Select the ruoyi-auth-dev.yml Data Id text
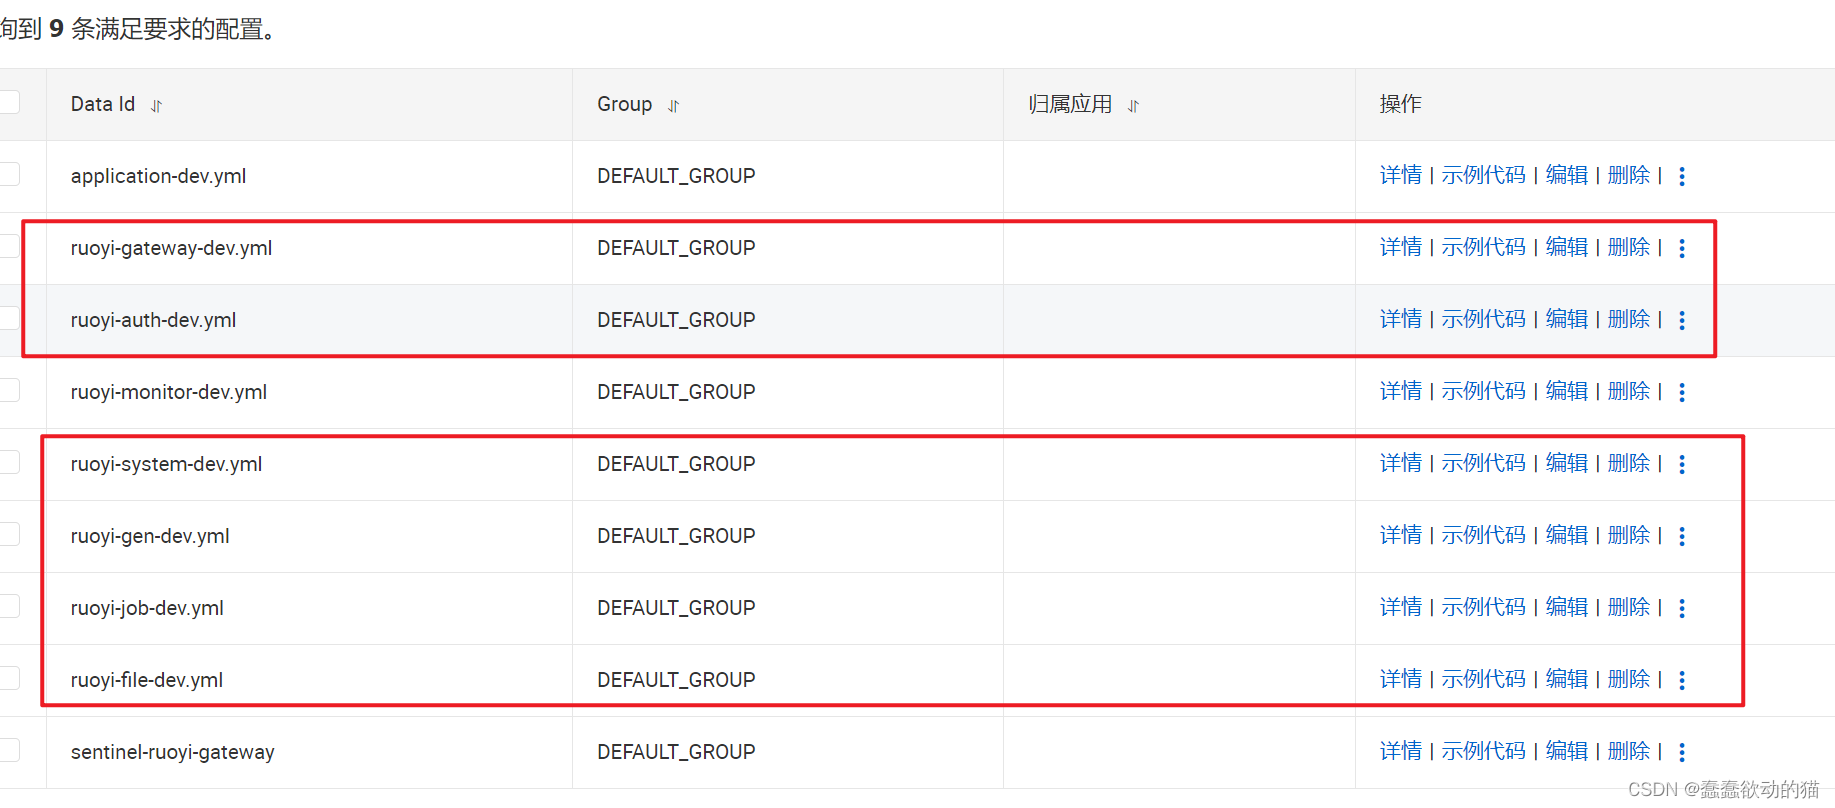 click(x=153, y=320)
